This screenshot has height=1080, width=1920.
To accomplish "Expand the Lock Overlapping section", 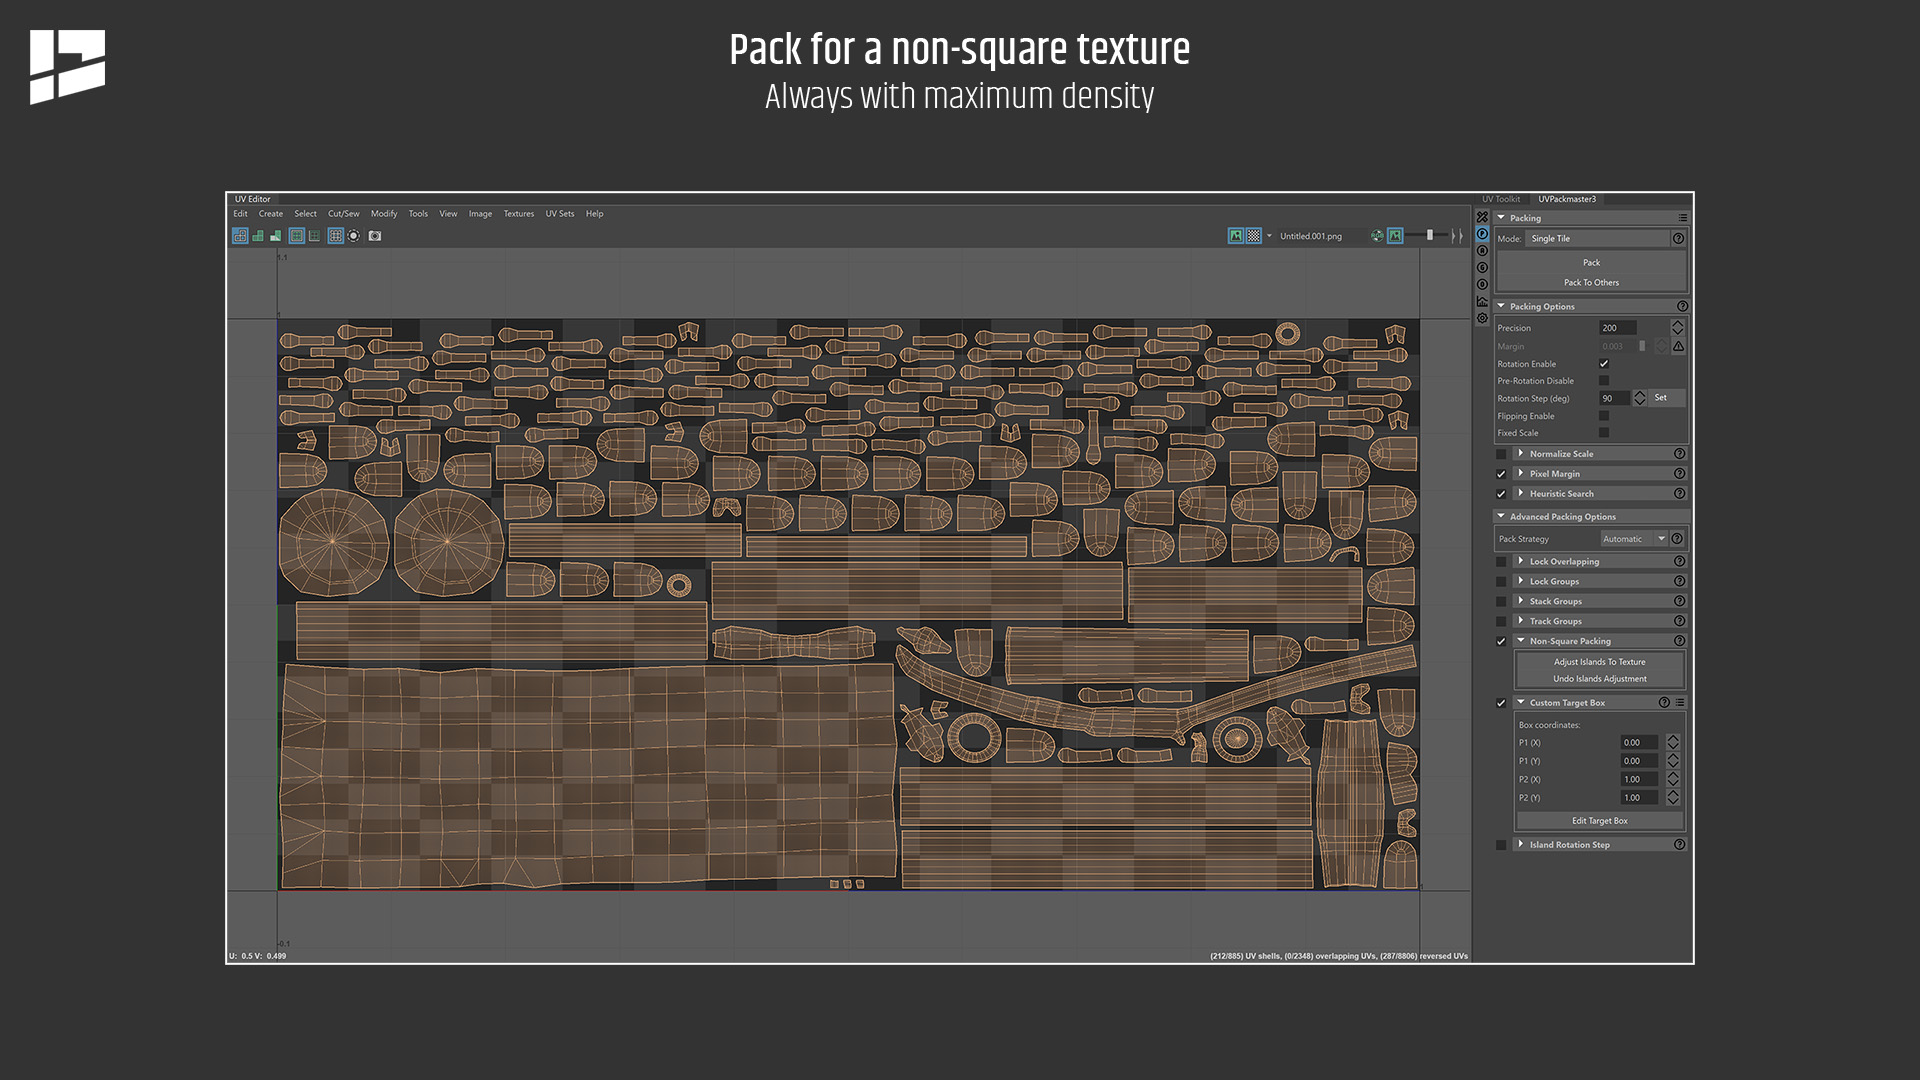I will (x=1521, y=561).
